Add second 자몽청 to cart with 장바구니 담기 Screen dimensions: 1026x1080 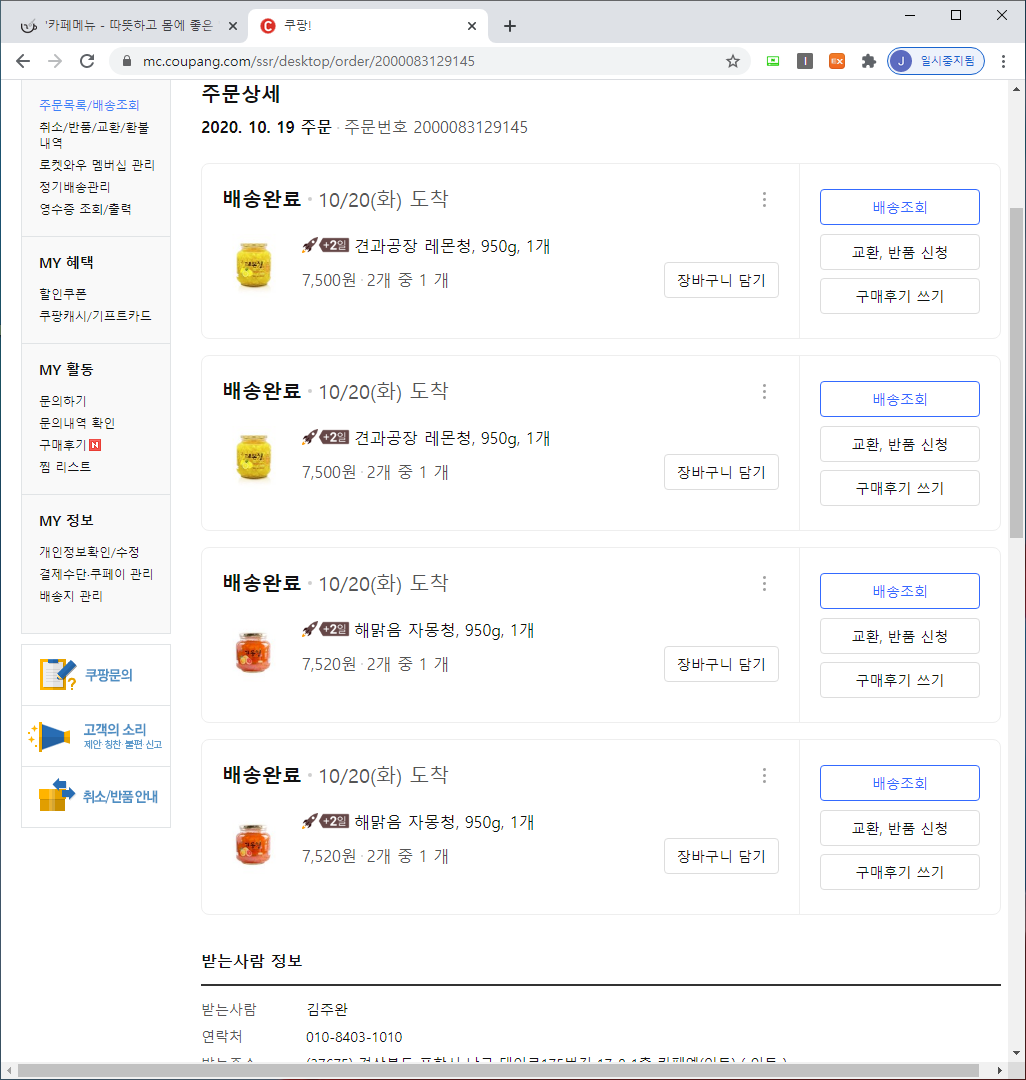(721, 857)
